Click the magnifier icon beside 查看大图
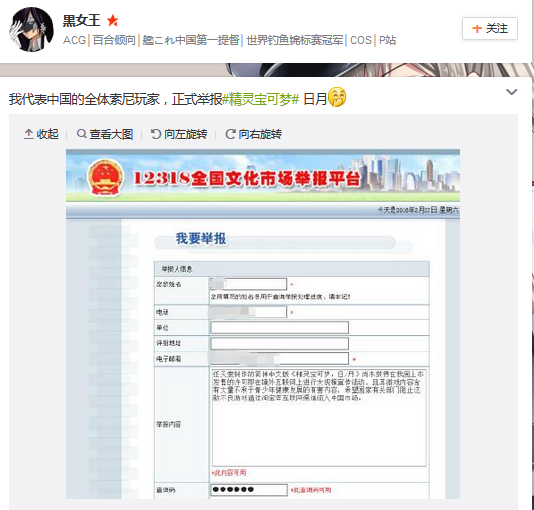Viewport: 534px width, 510px height. [81, 133]
